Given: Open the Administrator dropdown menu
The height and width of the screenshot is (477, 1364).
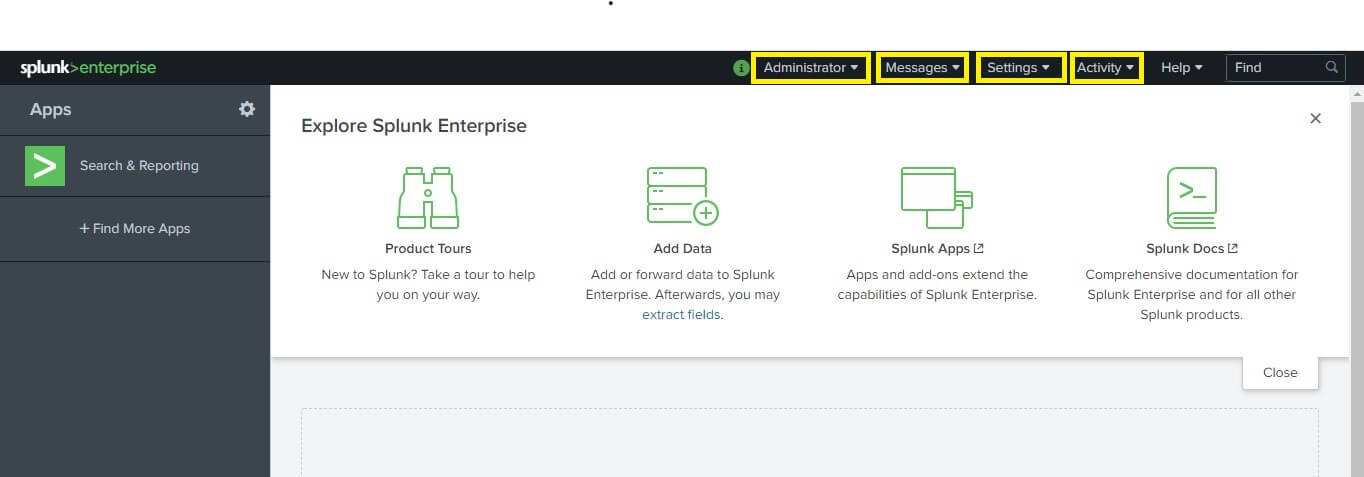Looking at the screenshot, I should 811,68.
